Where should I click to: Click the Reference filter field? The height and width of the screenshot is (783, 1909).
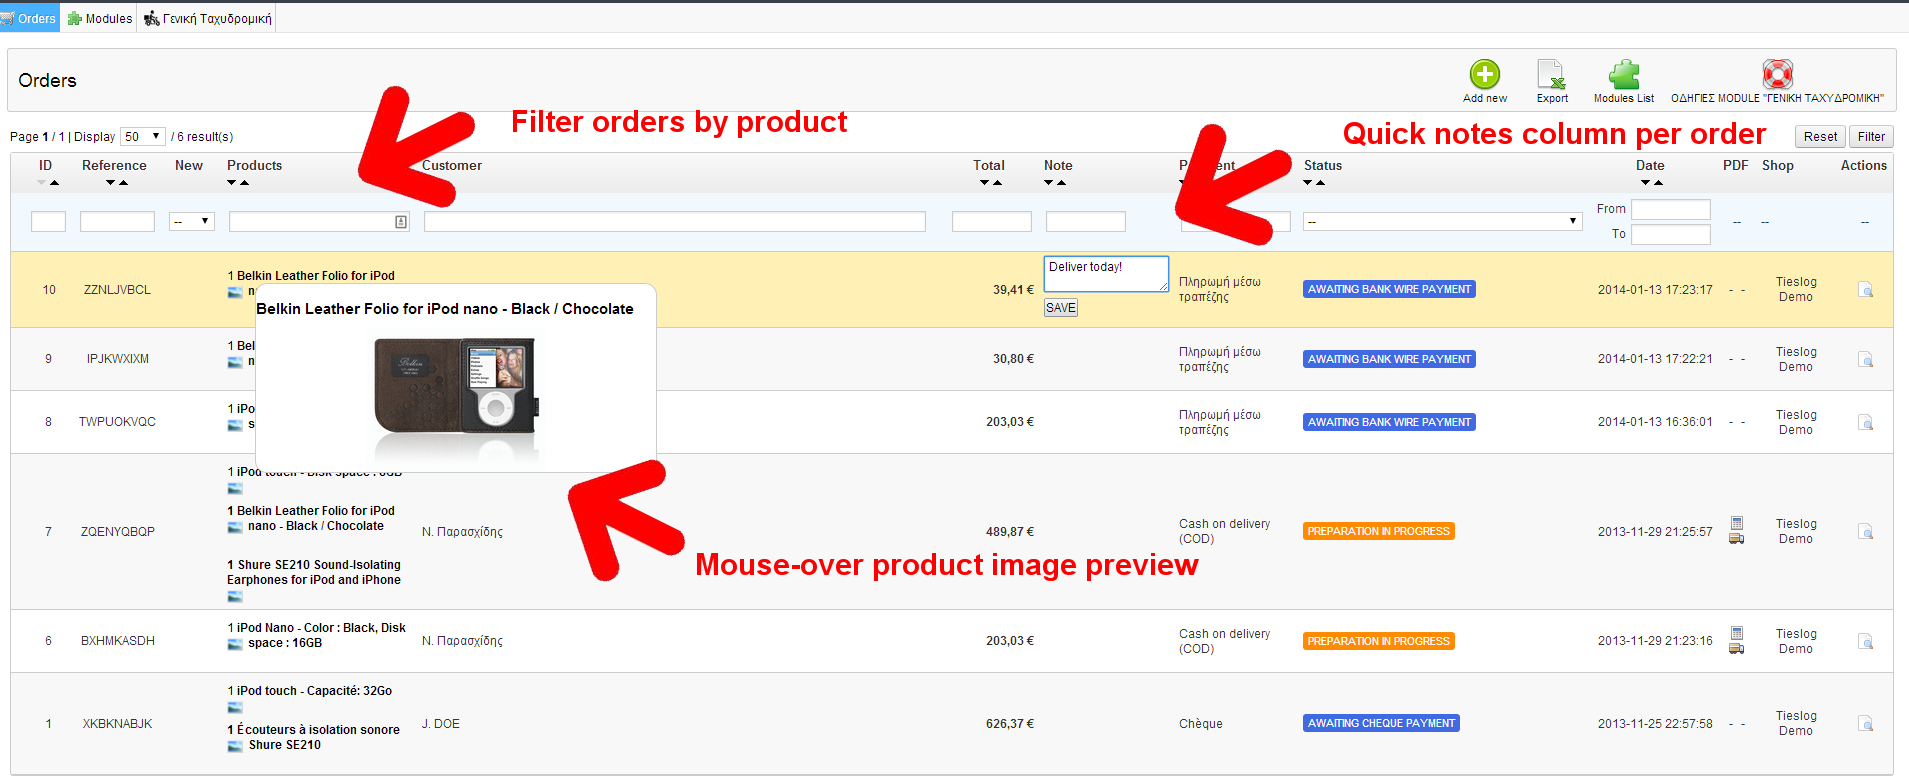[117, 221]
